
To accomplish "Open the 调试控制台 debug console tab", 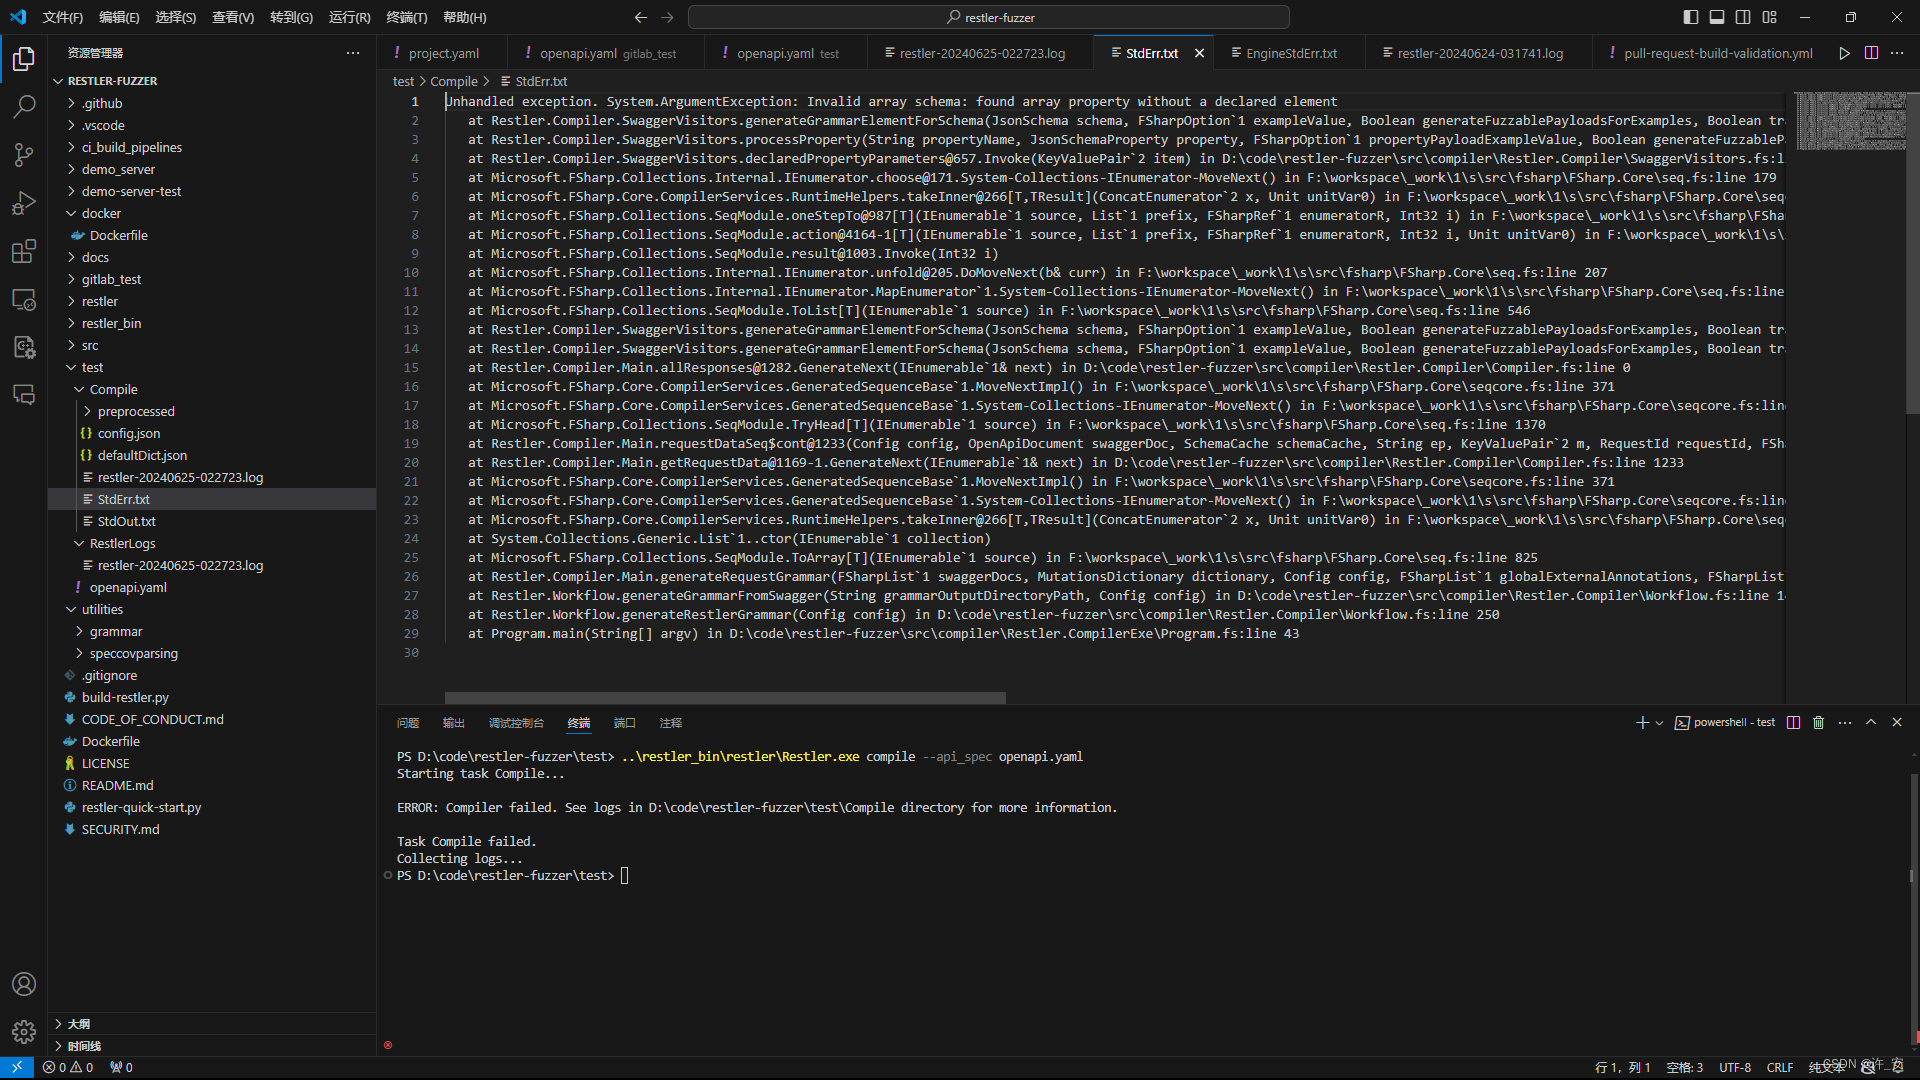I will click(x=516, y=722).
